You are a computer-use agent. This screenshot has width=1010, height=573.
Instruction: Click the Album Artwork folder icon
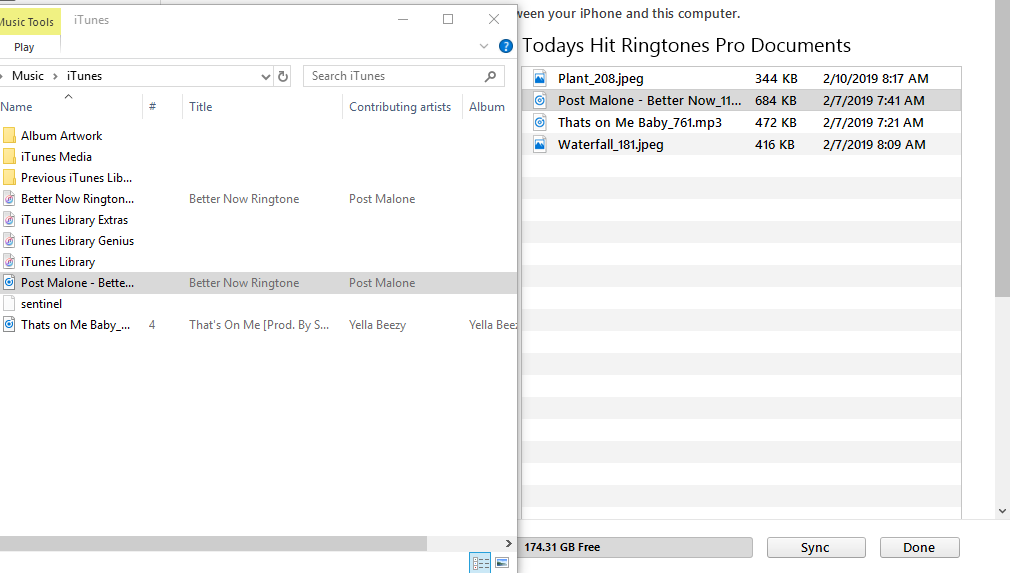[x=9, y=135]
